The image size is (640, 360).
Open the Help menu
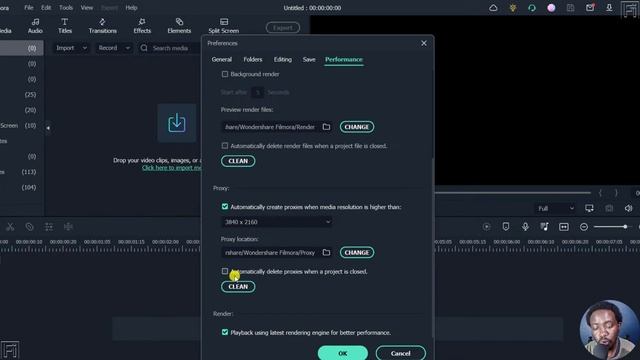click(131, 8)
